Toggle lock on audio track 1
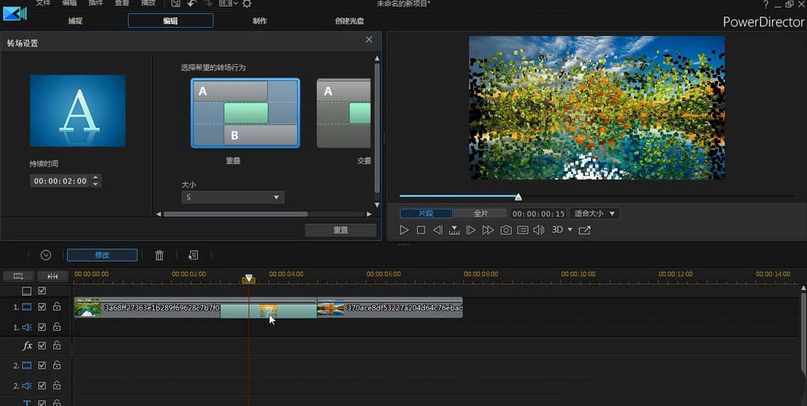The height and width of the screenshot is (406, 807). tap(57, 326)
